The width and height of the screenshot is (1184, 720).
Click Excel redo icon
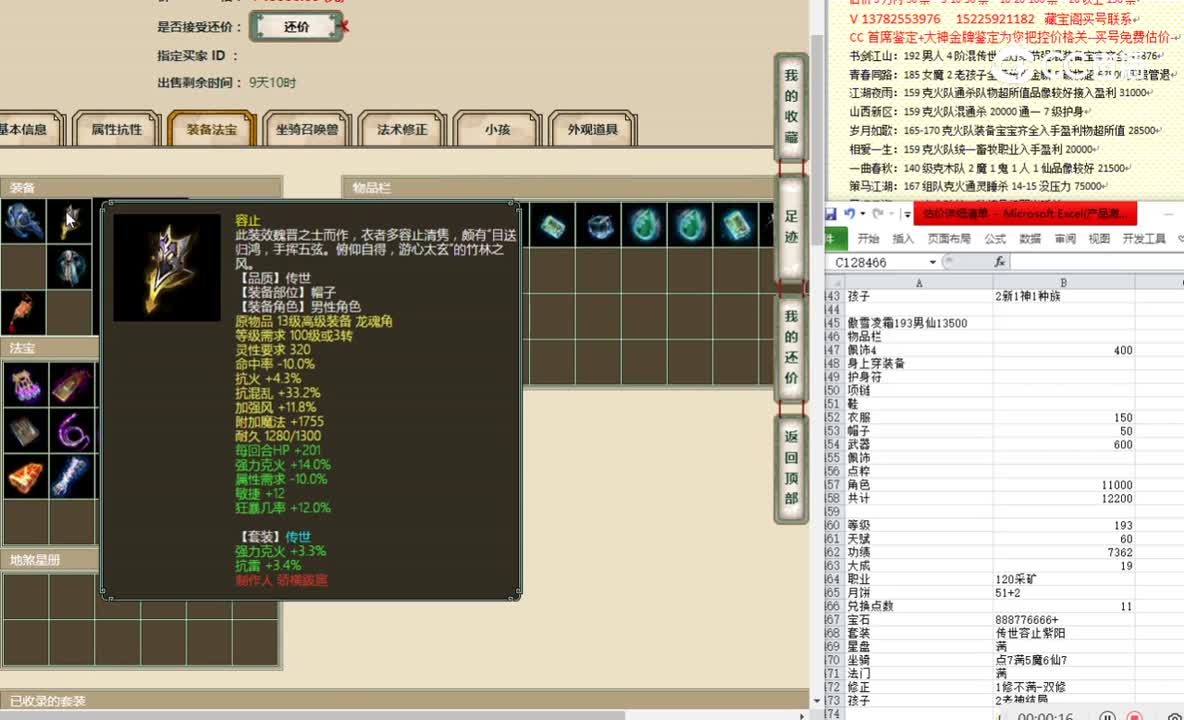[x=879, y=214]
